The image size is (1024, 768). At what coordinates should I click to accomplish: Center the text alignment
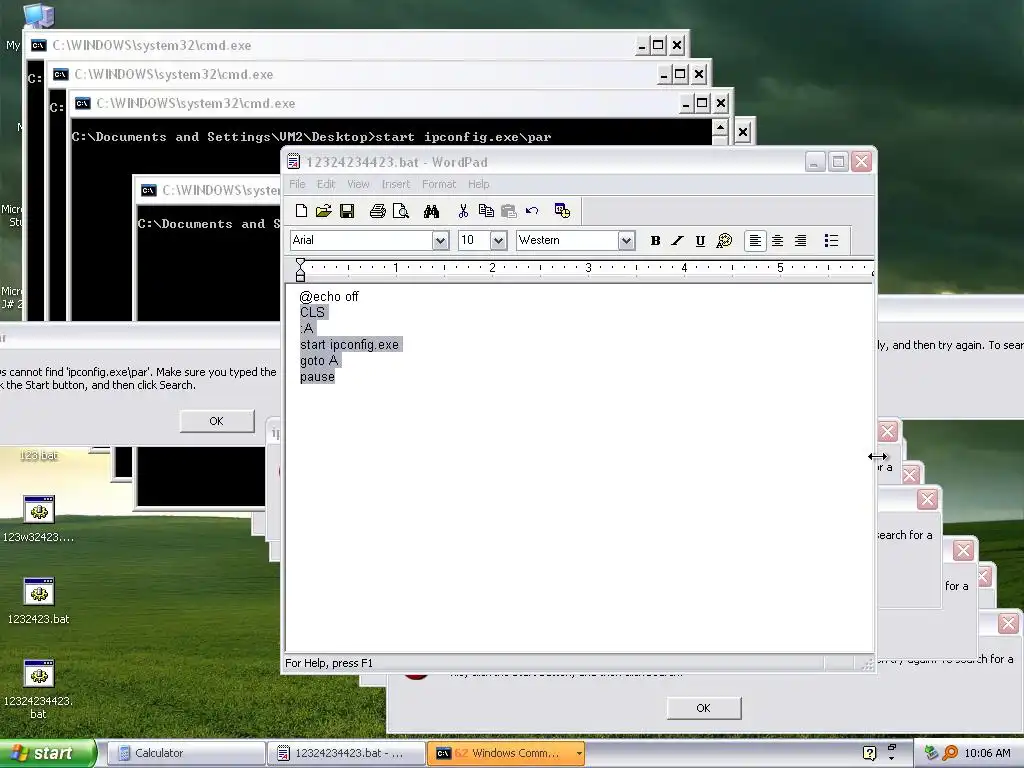tap(777, 240)
